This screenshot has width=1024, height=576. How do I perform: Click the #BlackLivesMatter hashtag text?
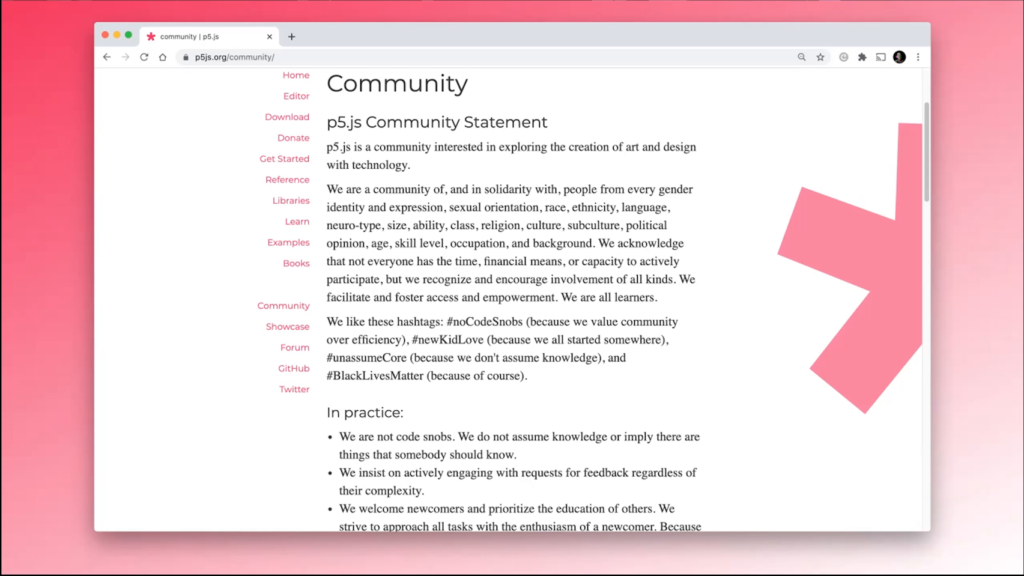(x=375, y=376)
